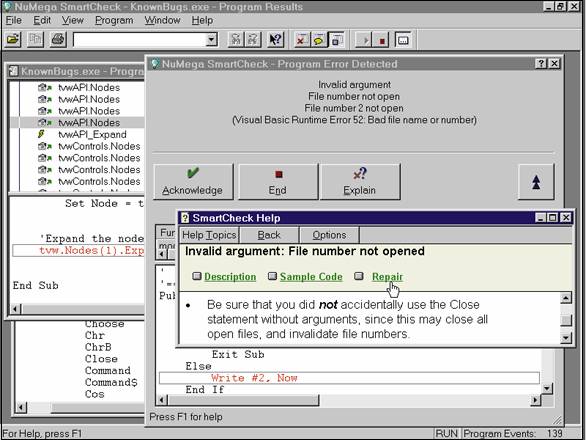Viewport: 586px width, 440px height.
Task: Click the small box icon beside Repair
Action: [359, 276]
